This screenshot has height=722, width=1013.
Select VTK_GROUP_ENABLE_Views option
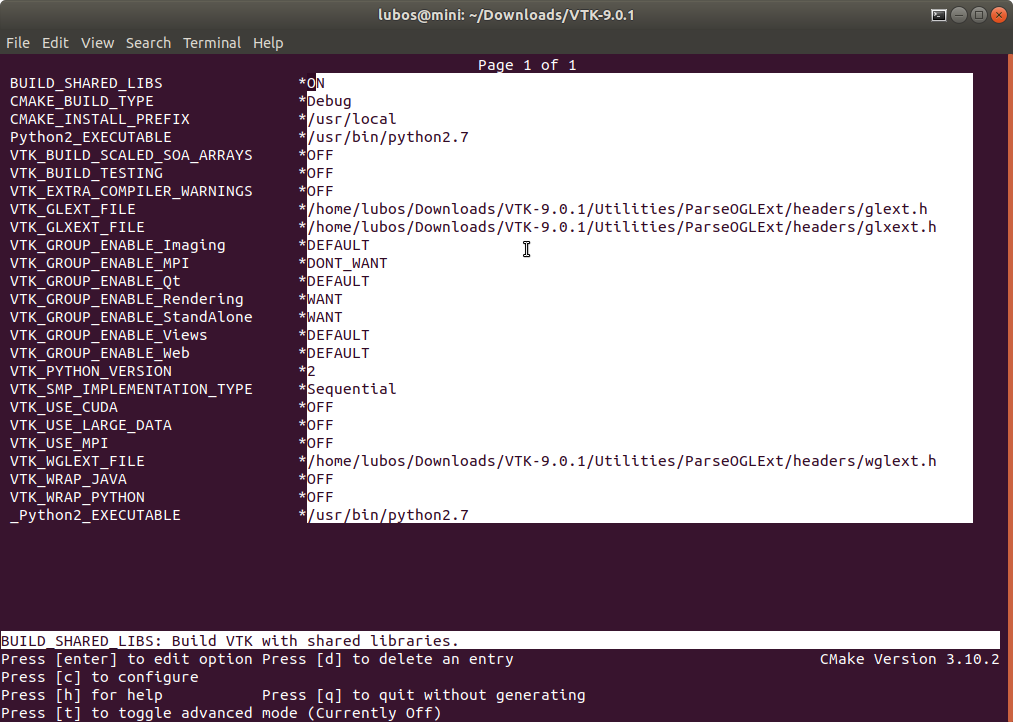point(109,336)
